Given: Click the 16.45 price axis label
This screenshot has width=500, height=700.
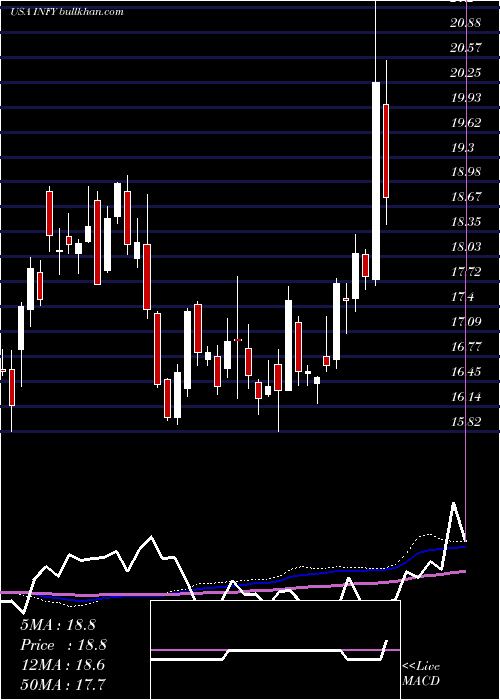Looking at the screenshot, I should pyautogui.click(x=466, y=371).
